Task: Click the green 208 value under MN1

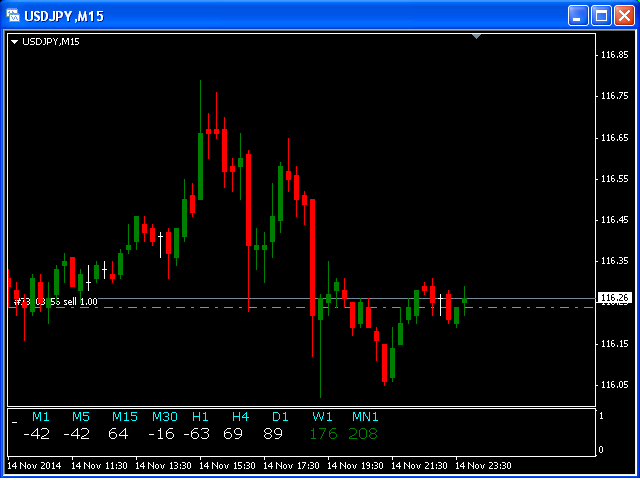Action: point(363,433)
